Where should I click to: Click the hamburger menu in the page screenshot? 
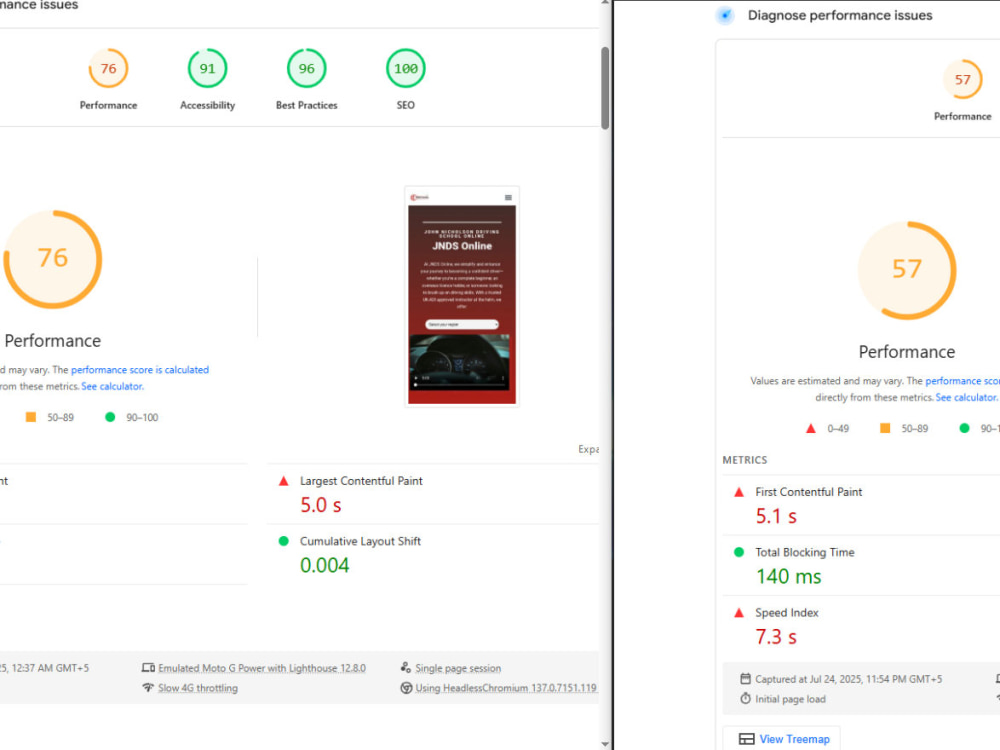[x=508, y=197]
